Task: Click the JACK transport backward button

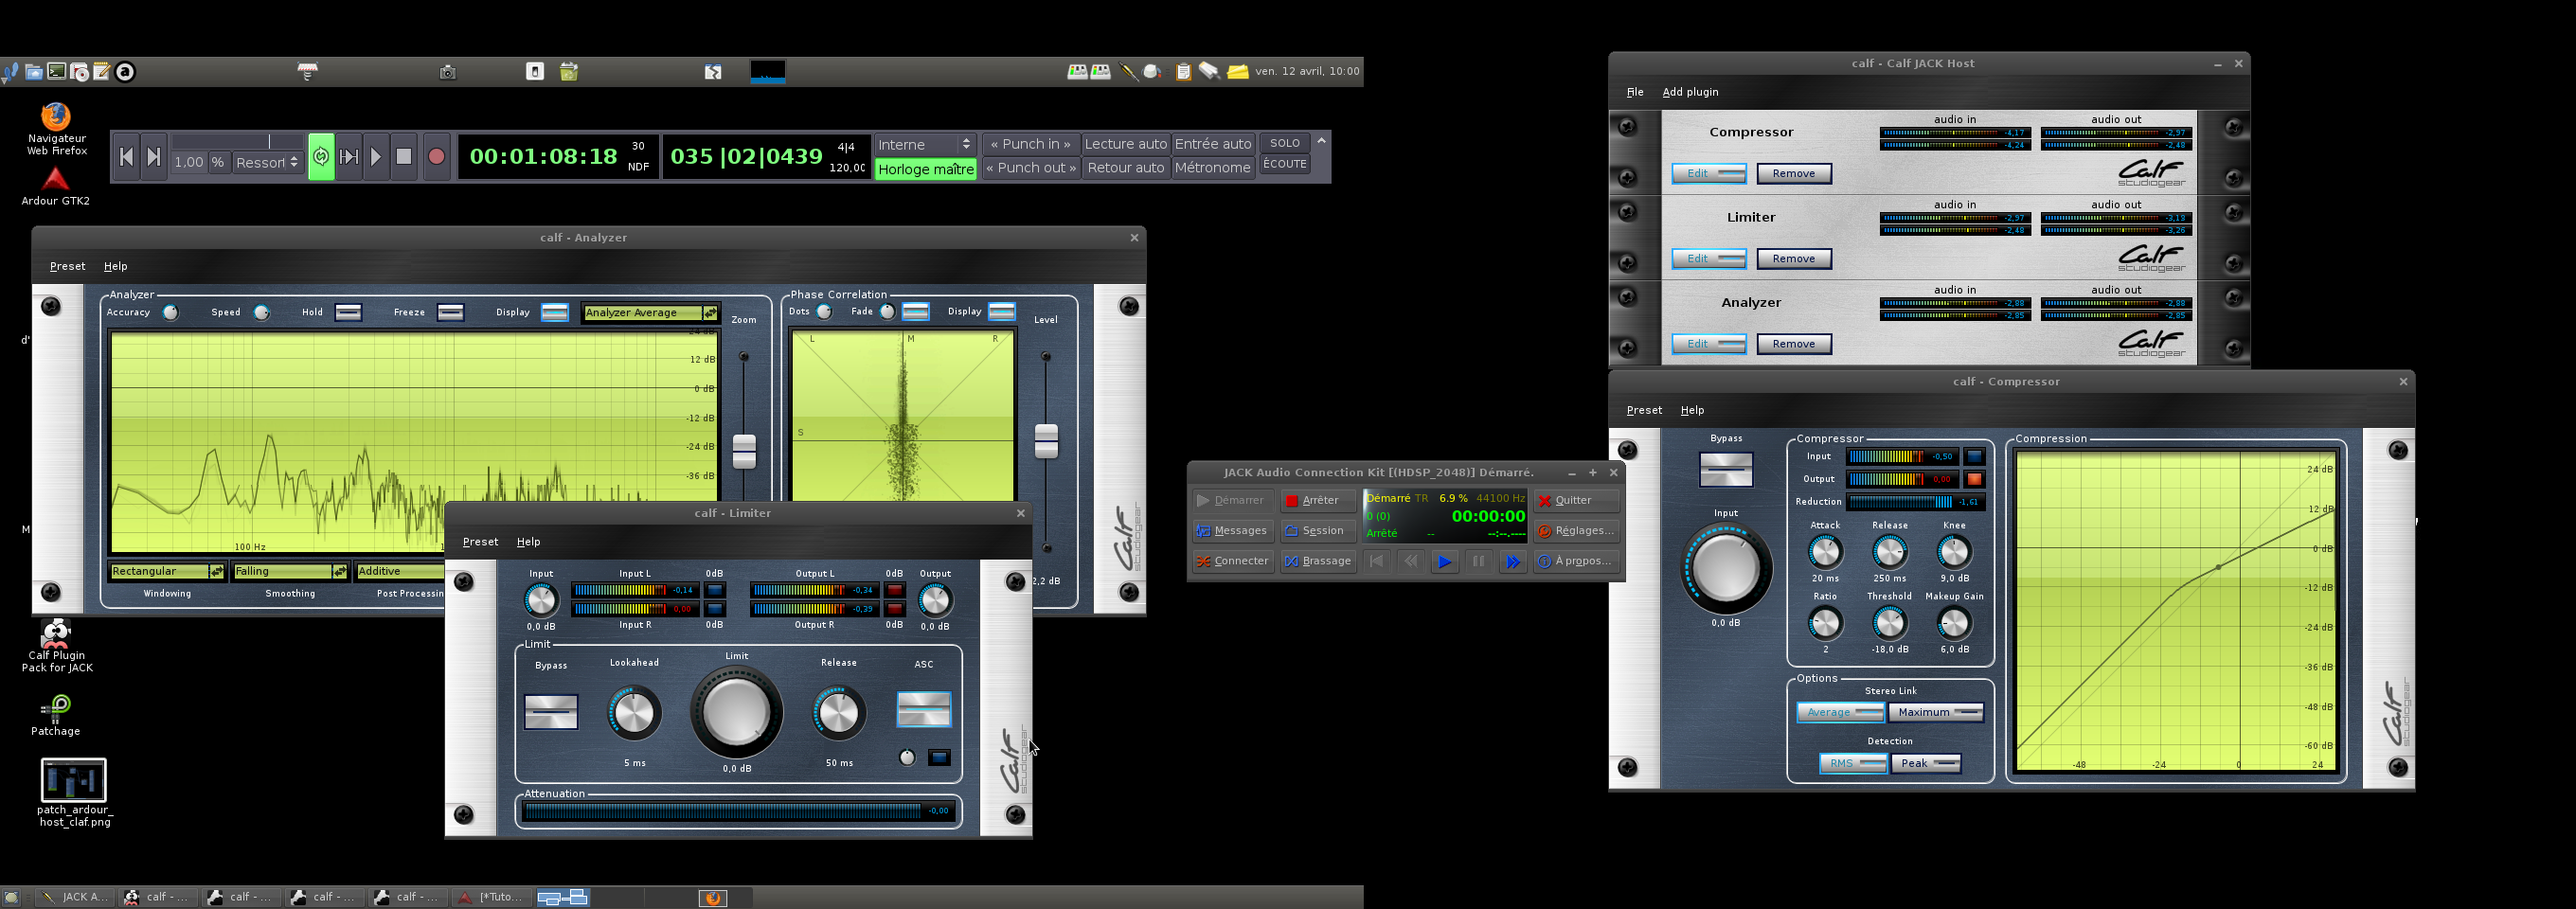Action: (x=1410, y=561)
